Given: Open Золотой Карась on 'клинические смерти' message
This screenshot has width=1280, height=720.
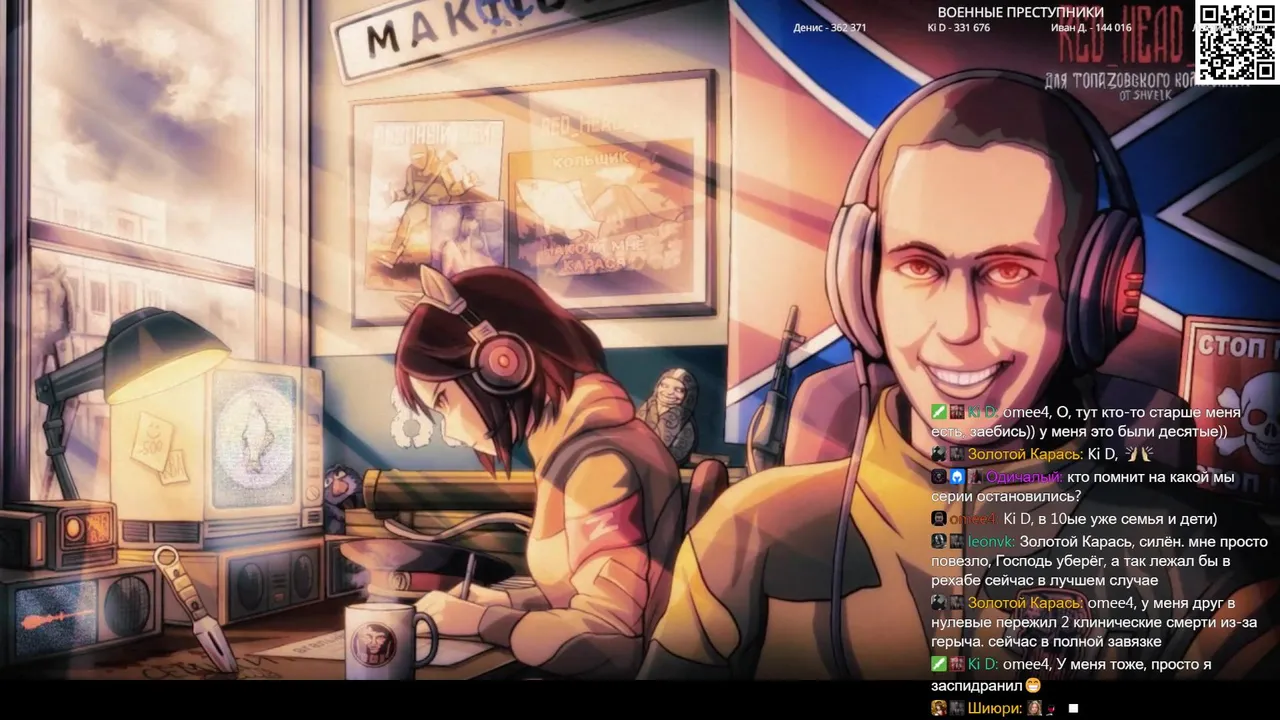Looking at the screenshot, I should click(1025, 603).
